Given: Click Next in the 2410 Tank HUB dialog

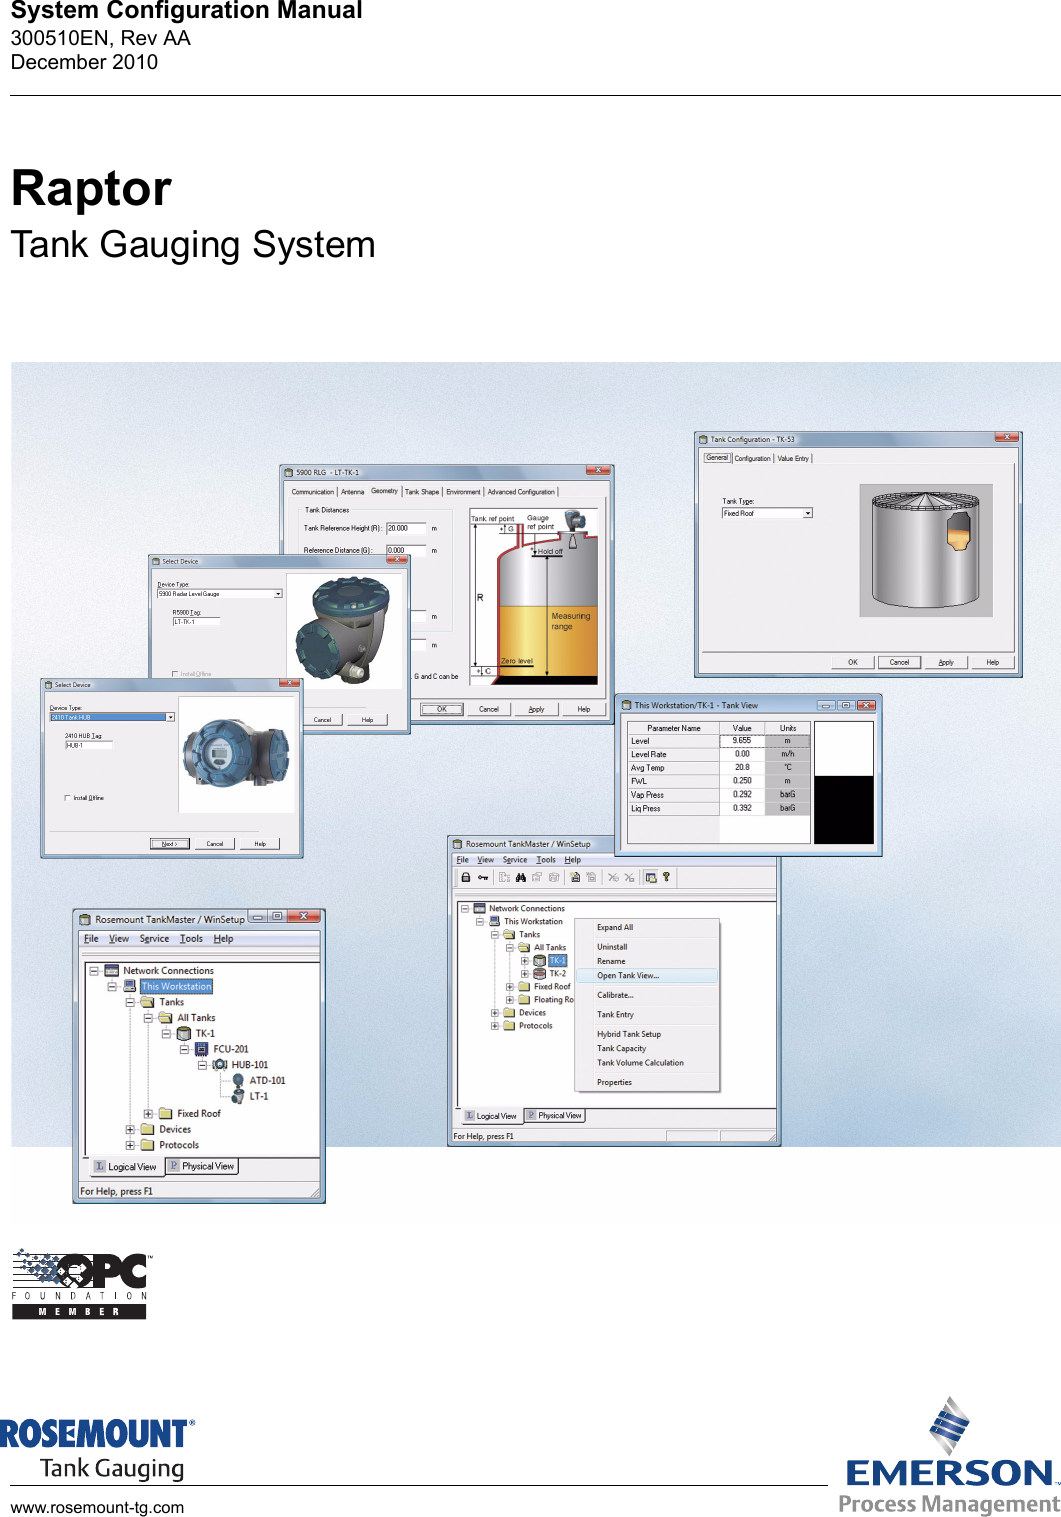Looking at the screenshot, I should point(169,843).
